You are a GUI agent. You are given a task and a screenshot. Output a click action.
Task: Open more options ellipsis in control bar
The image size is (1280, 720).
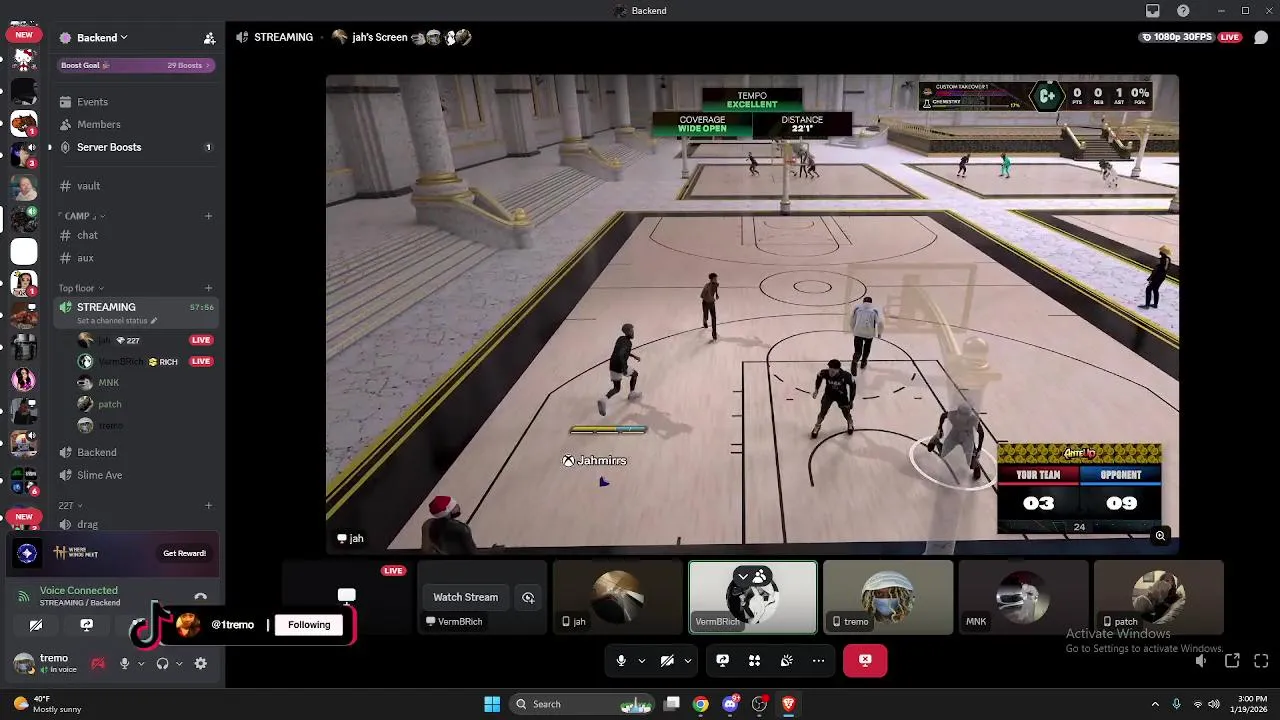(x=818, y=660)
